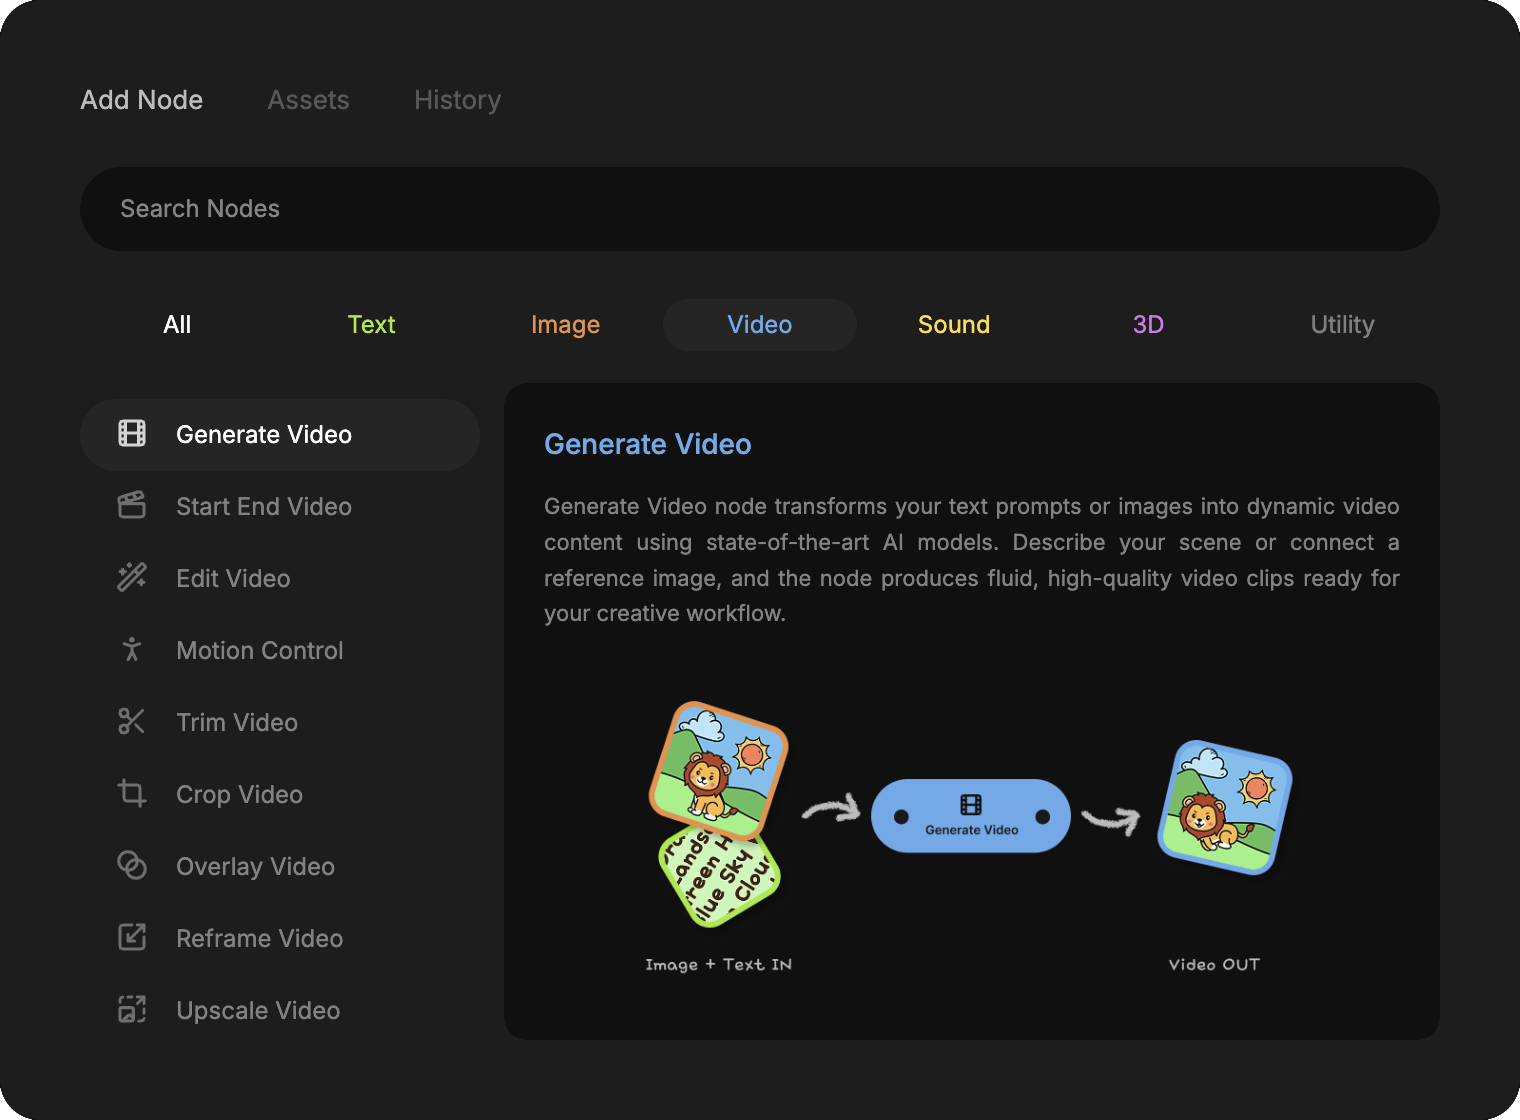
Task: Focus the Search Nodes input field
Action: (760, 209)
